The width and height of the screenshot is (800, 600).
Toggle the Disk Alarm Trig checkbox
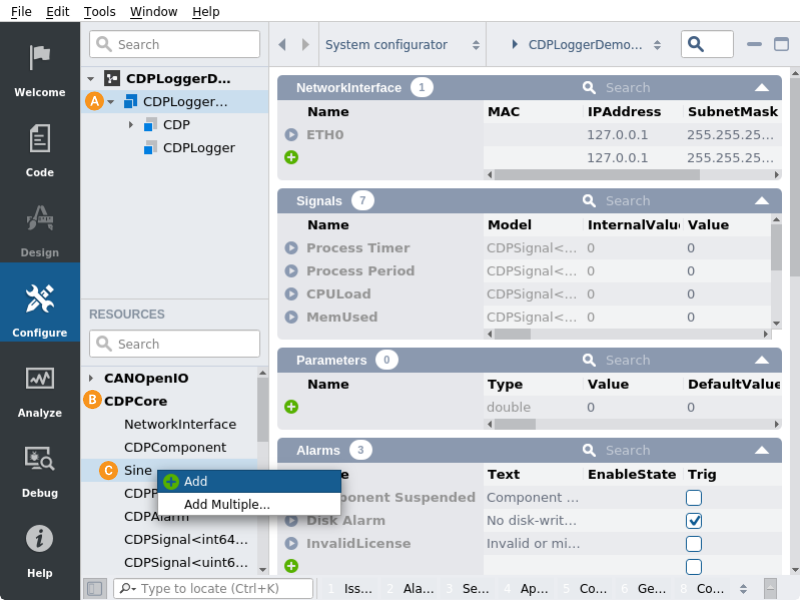click(694, 521)
